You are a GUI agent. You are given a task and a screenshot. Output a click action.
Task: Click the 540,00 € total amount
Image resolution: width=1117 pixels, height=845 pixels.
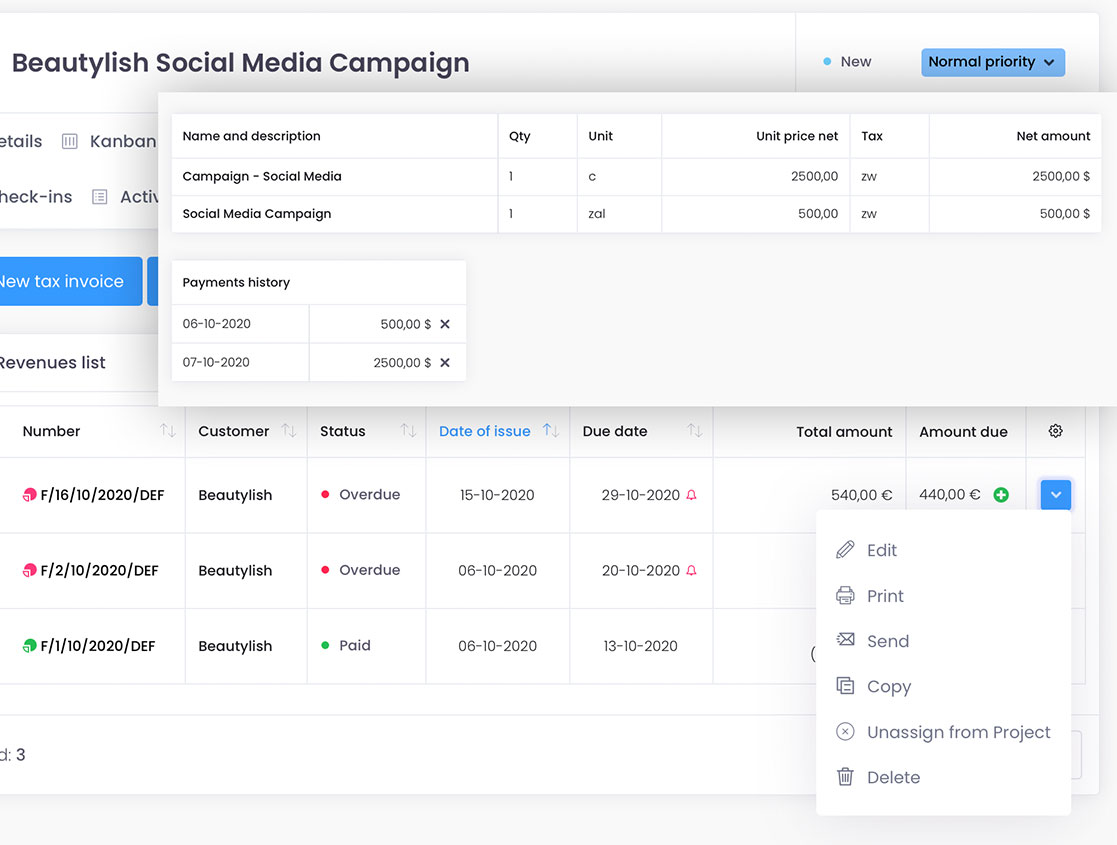pyautogui.click(x=861, y=495)
